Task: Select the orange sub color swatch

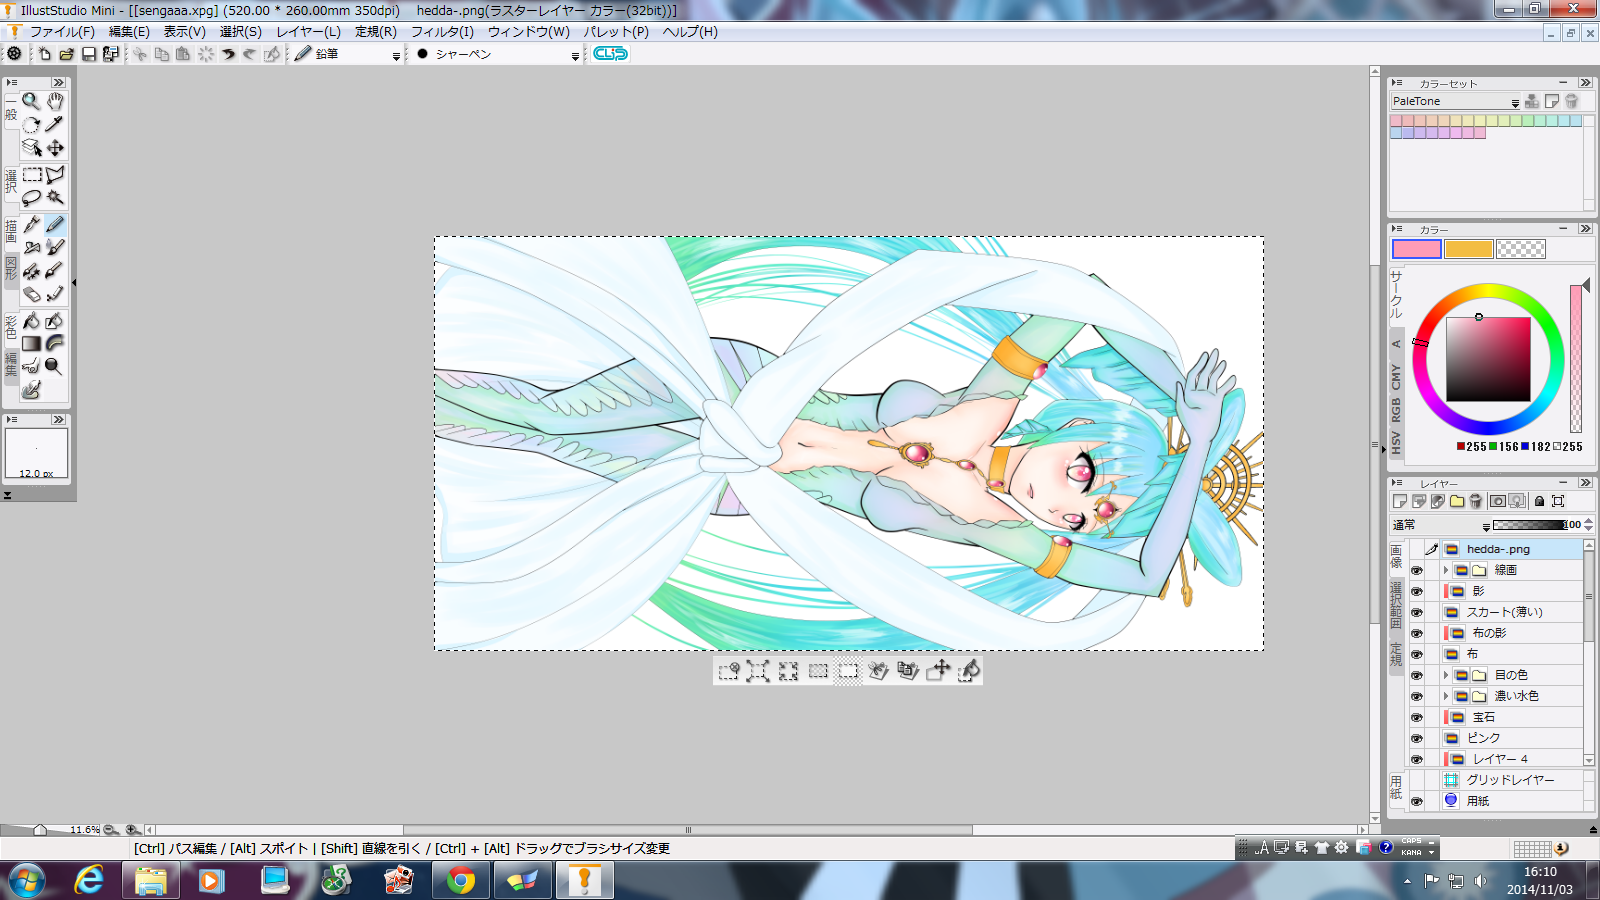Action: coord(1468,249)
